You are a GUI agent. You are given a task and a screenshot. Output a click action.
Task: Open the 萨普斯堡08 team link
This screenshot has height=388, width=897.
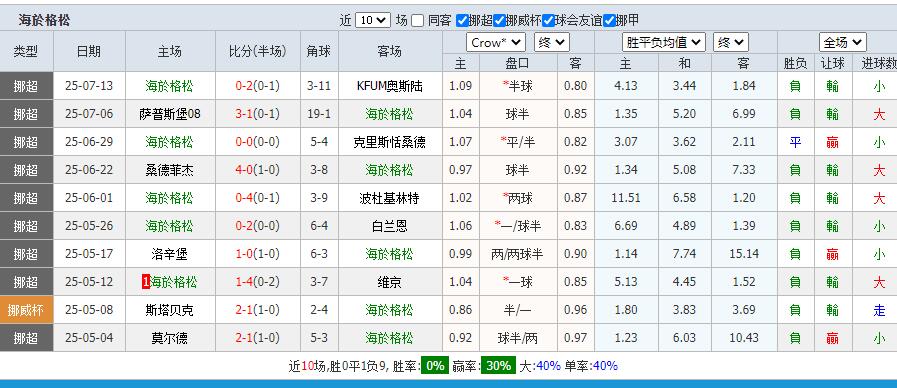click(x=169, y=114)
